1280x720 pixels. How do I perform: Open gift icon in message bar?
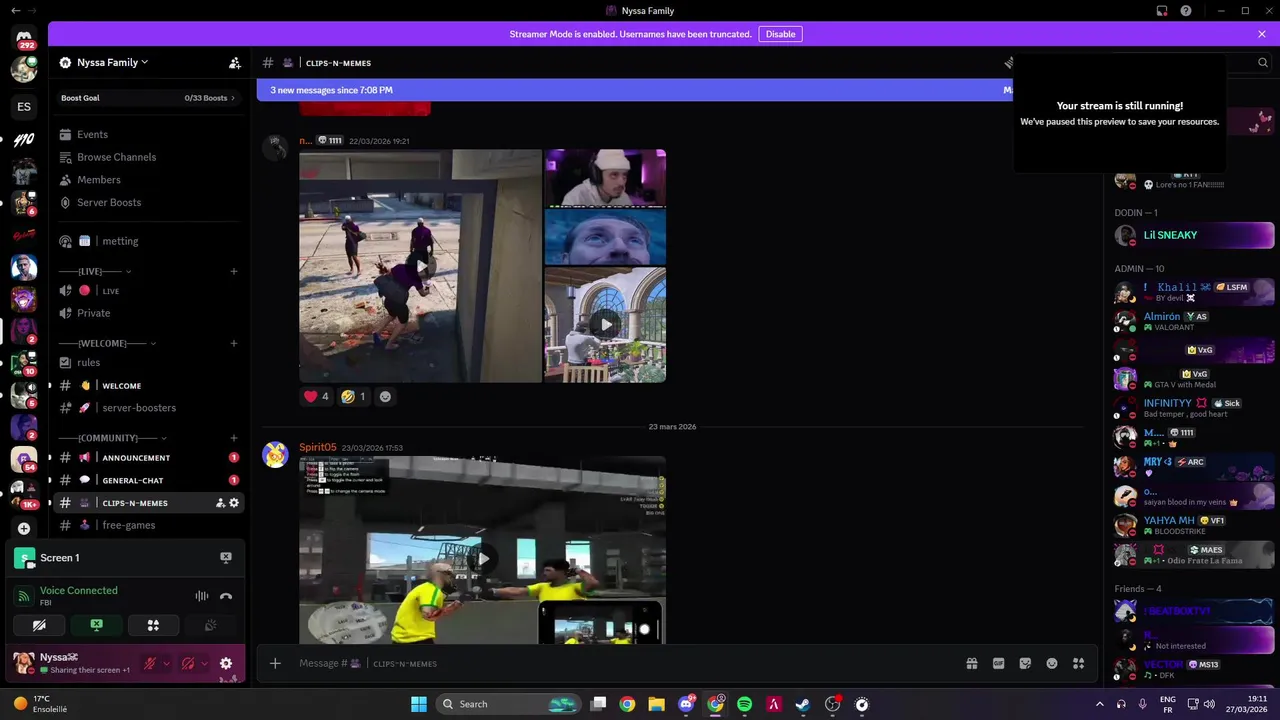point(971,663)
